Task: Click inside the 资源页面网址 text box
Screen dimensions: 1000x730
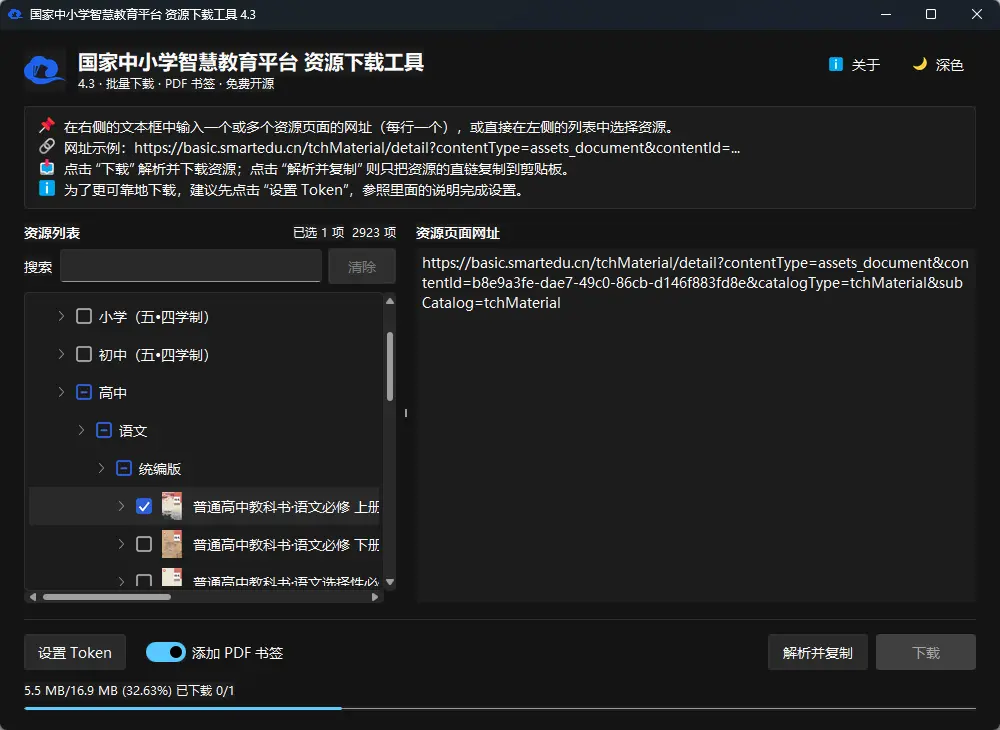Action: click(x=696, y=425)
